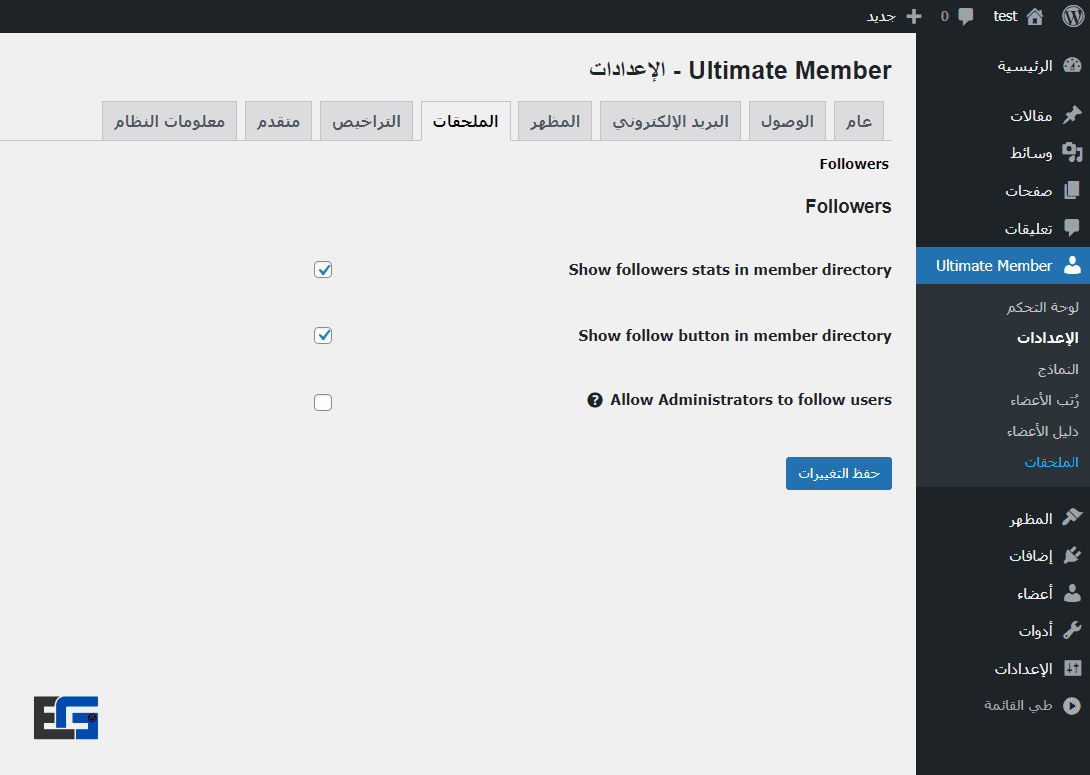Image resolution: width=1090 pixels, height=775 pixels.
Task: Open the التراخيص settings tab
Action: coord(366,121)
